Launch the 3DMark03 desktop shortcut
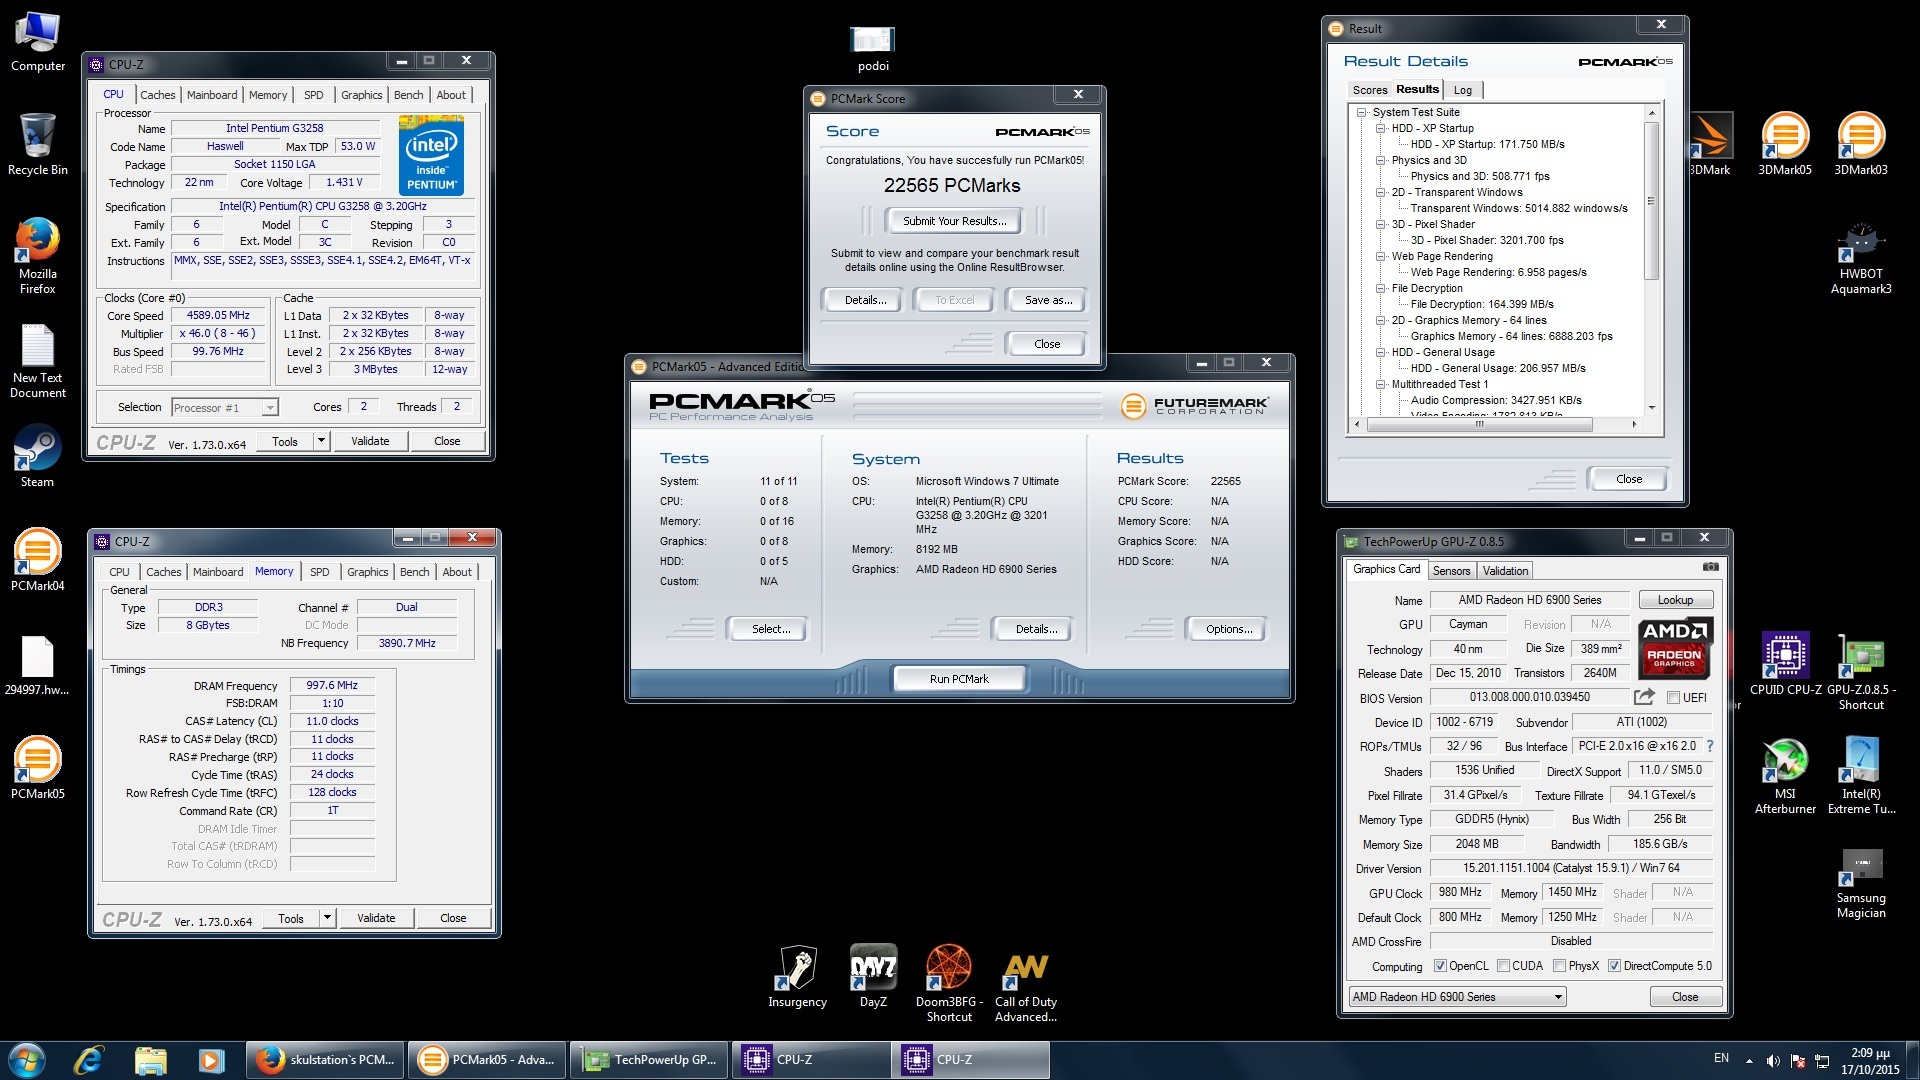This screenshot has height=1080, width=1920. [x=1861, y=145]
